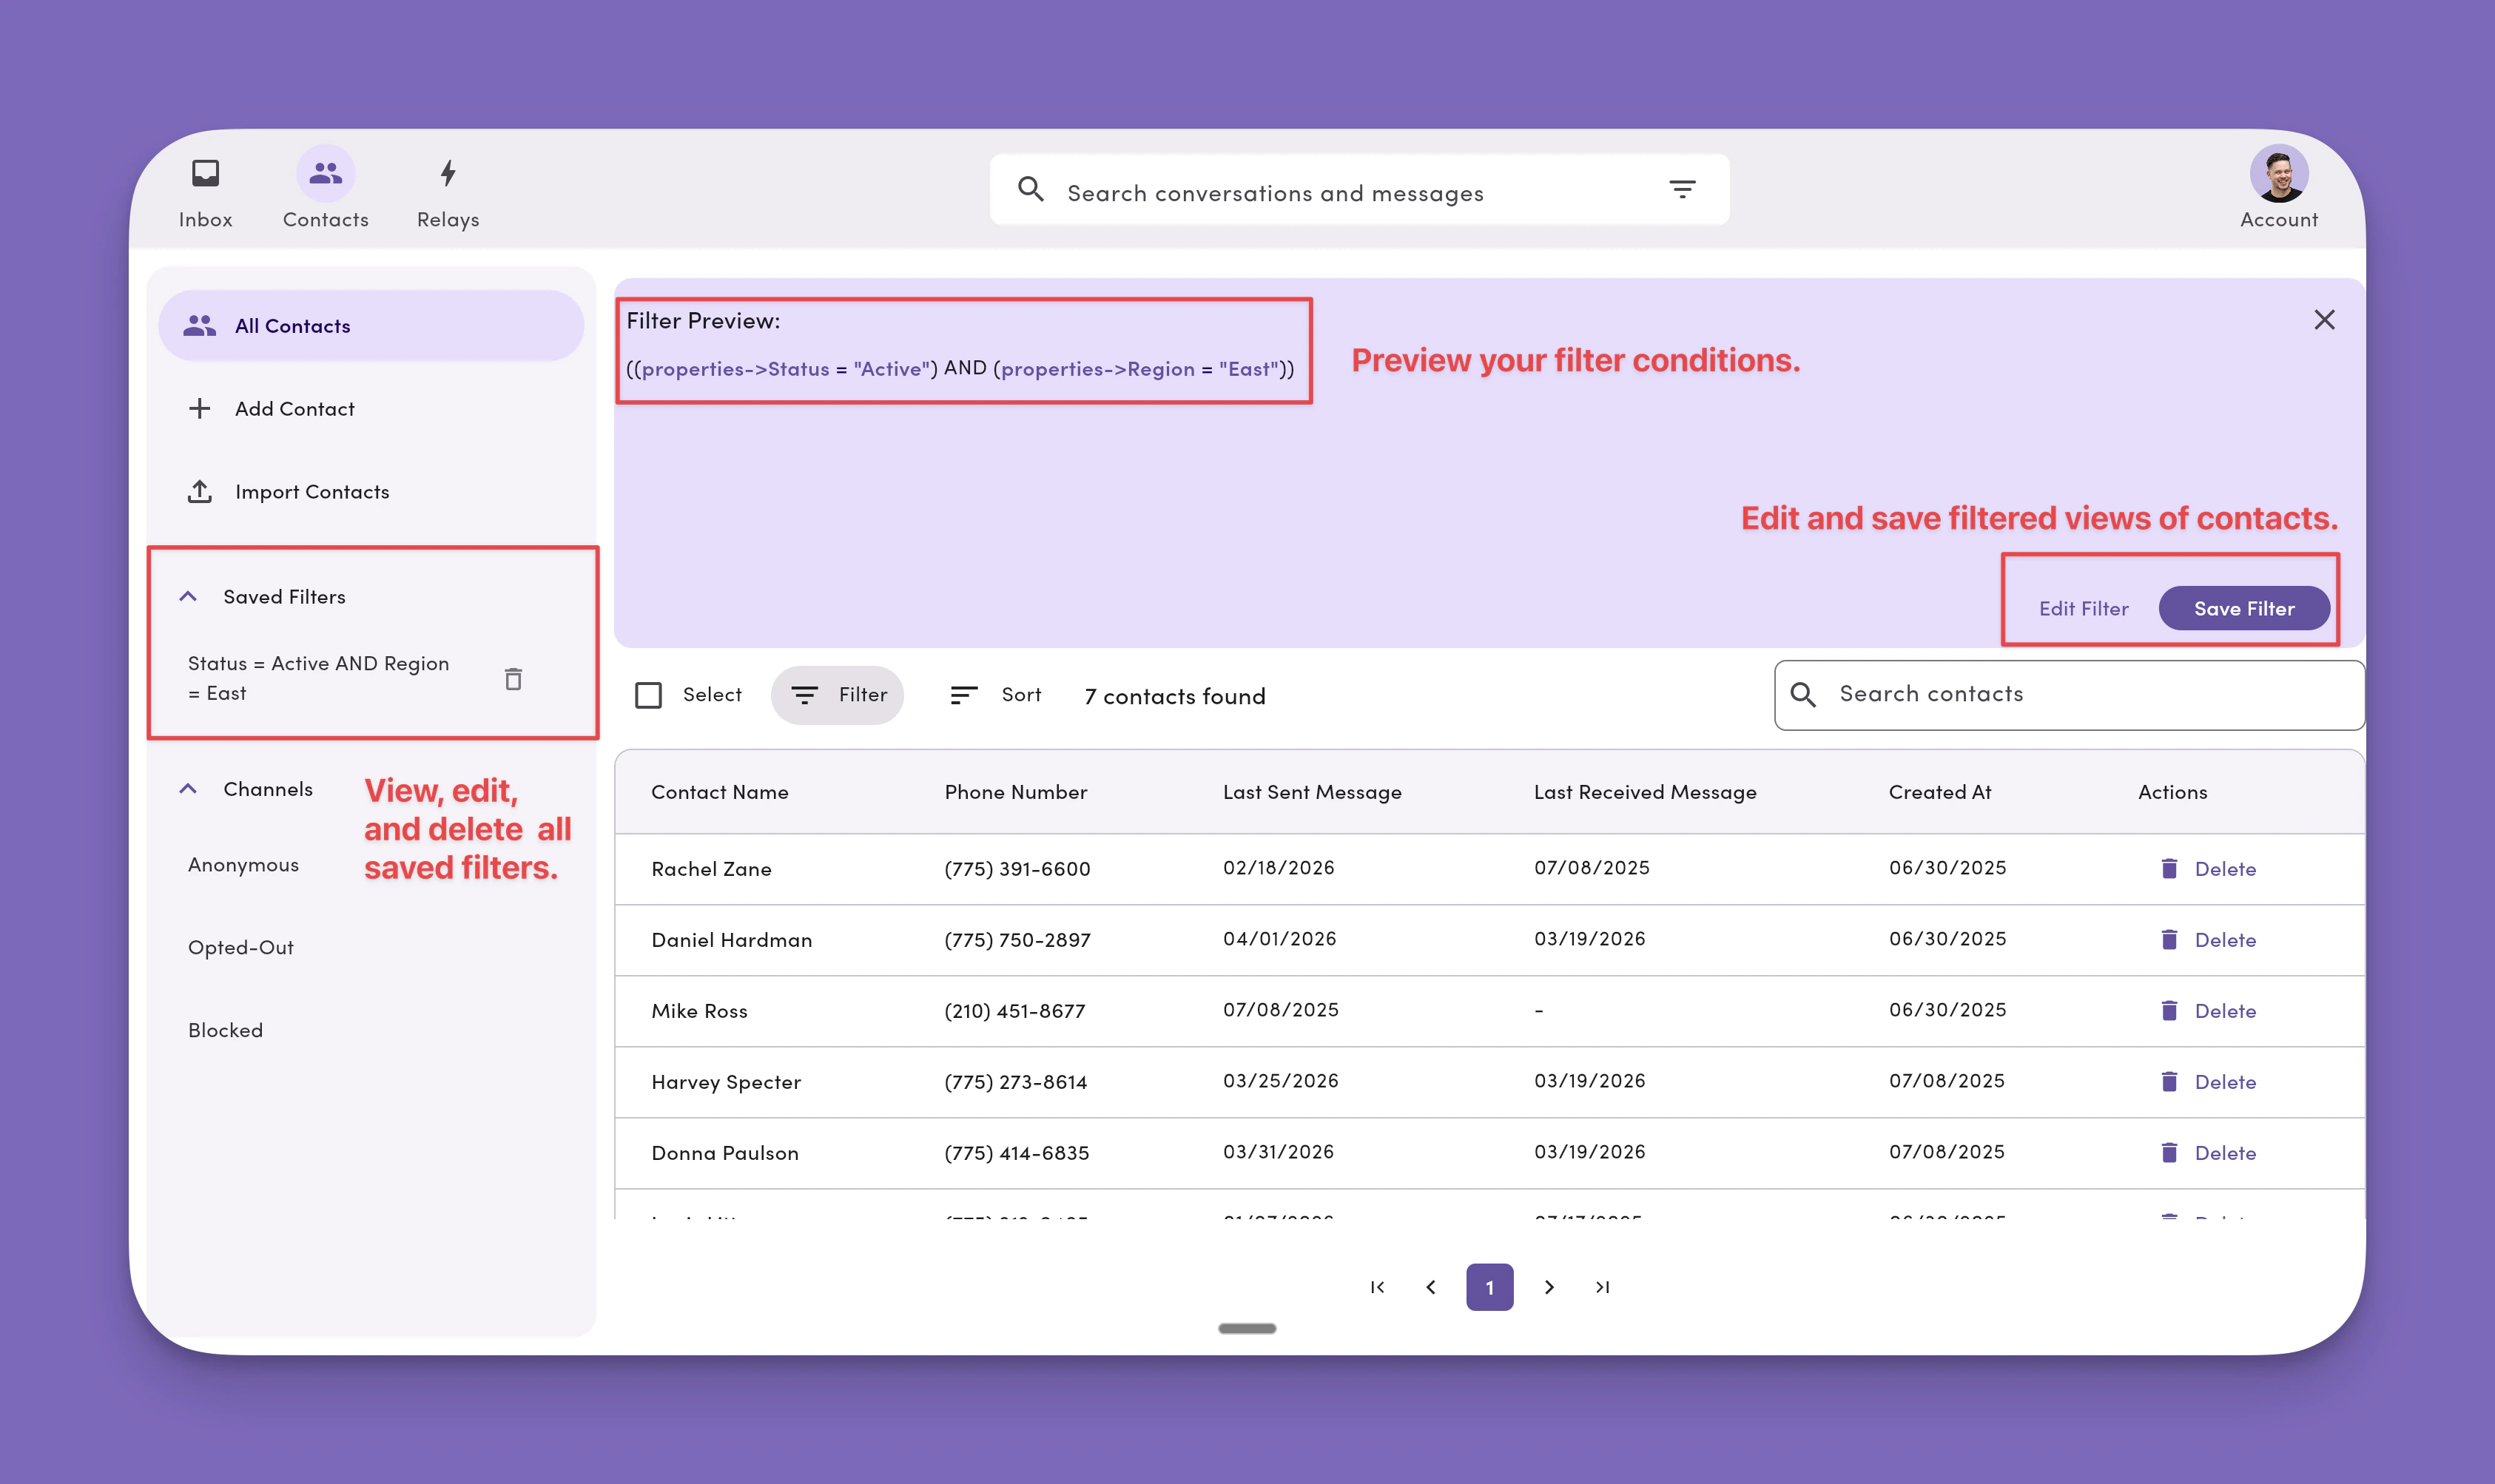Open Mike Ross contact row
This screenshot has height=1484, width=2495.
click(1489, 1011)
